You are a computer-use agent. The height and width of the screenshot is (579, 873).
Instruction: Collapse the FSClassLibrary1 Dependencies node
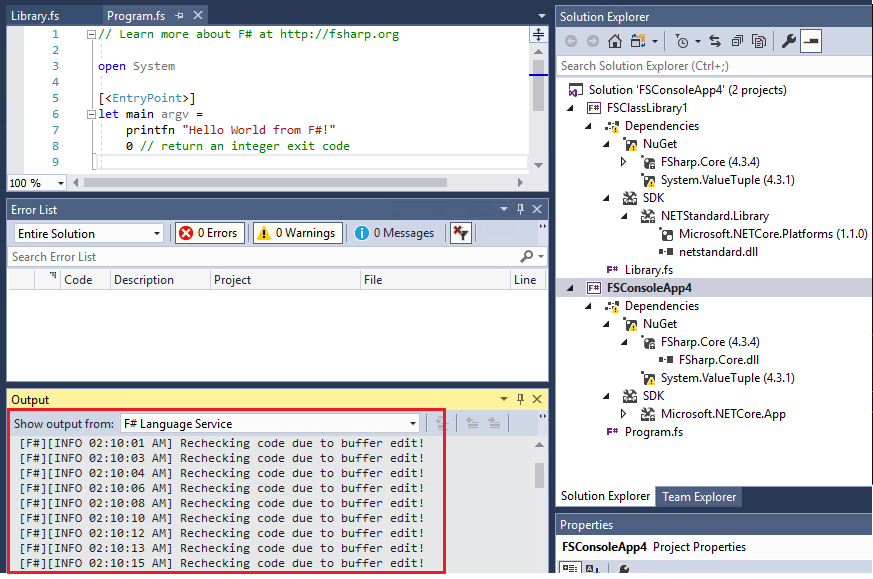click(x=588, y=125)
